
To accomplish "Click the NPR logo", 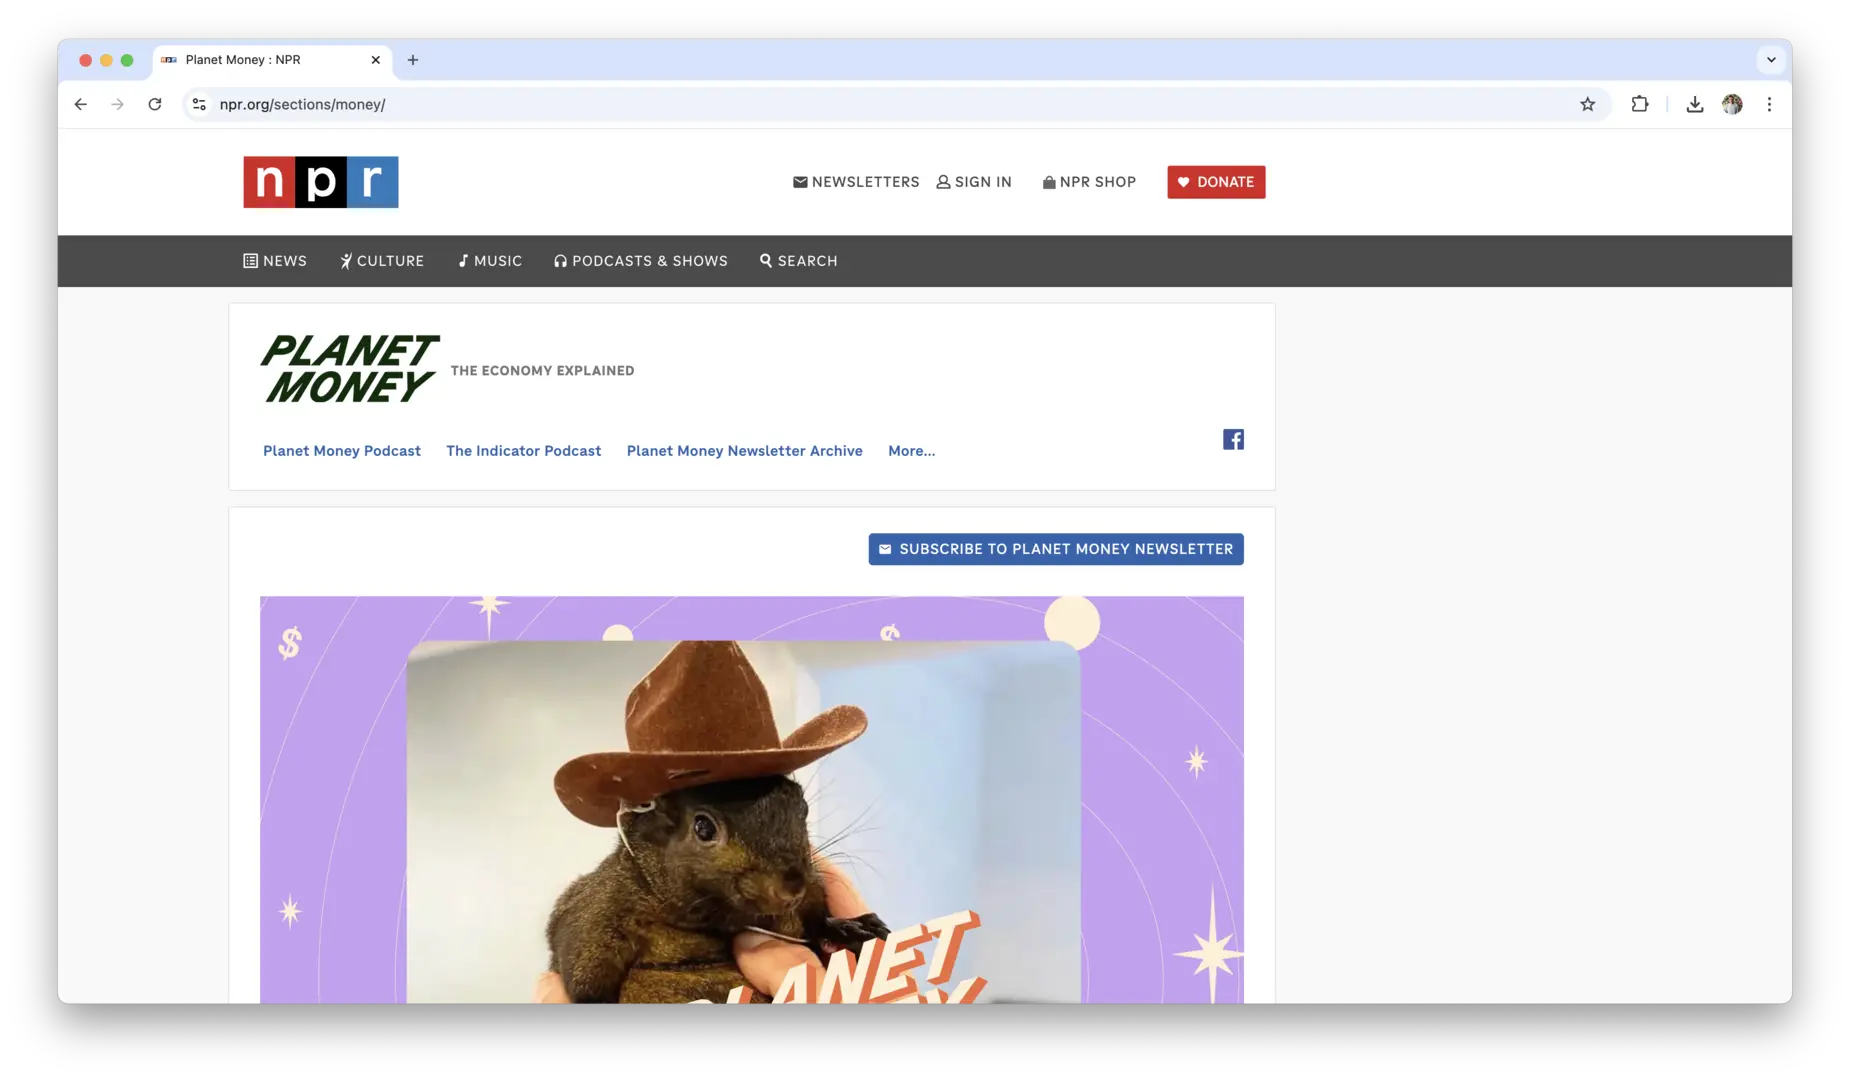I will point(320,182).
